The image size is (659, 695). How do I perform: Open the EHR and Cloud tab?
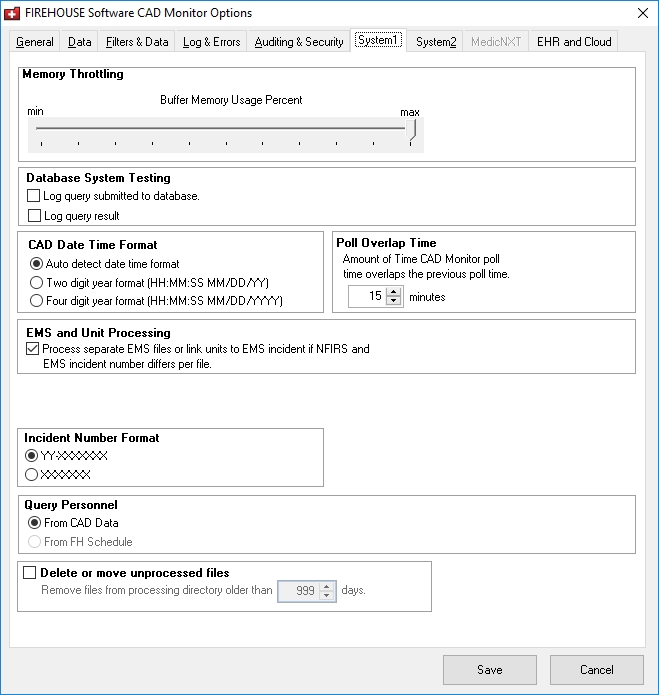[574, 42]
